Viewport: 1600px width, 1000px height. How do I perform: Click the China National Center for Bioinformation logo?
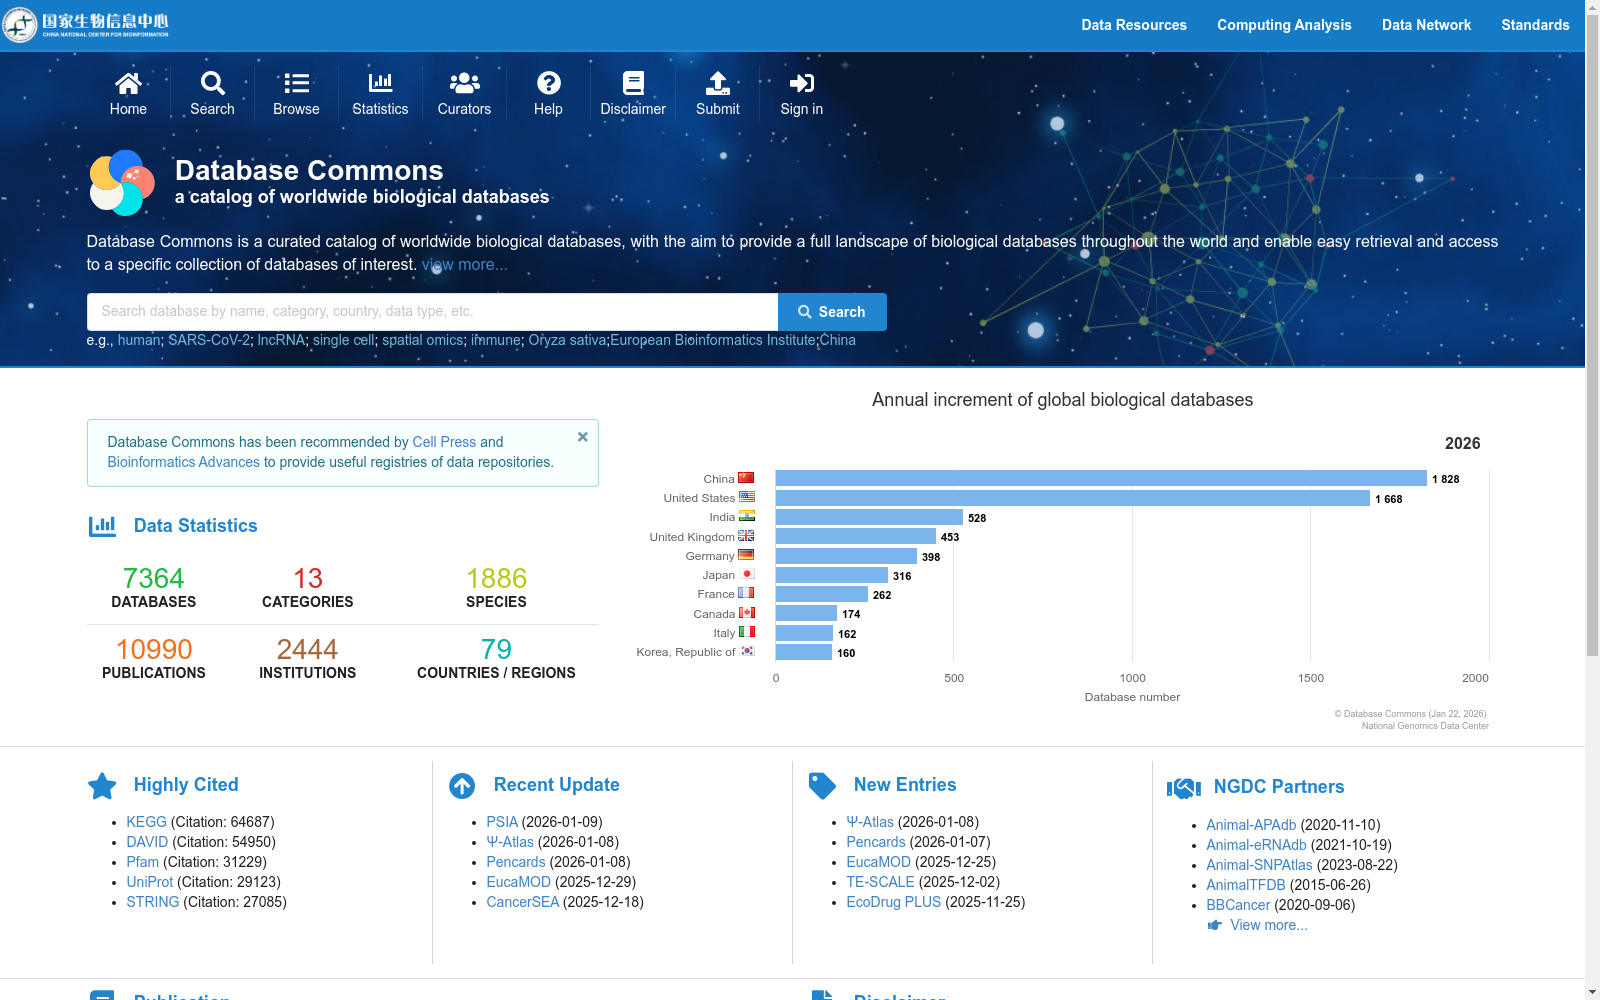coord(86,25)
